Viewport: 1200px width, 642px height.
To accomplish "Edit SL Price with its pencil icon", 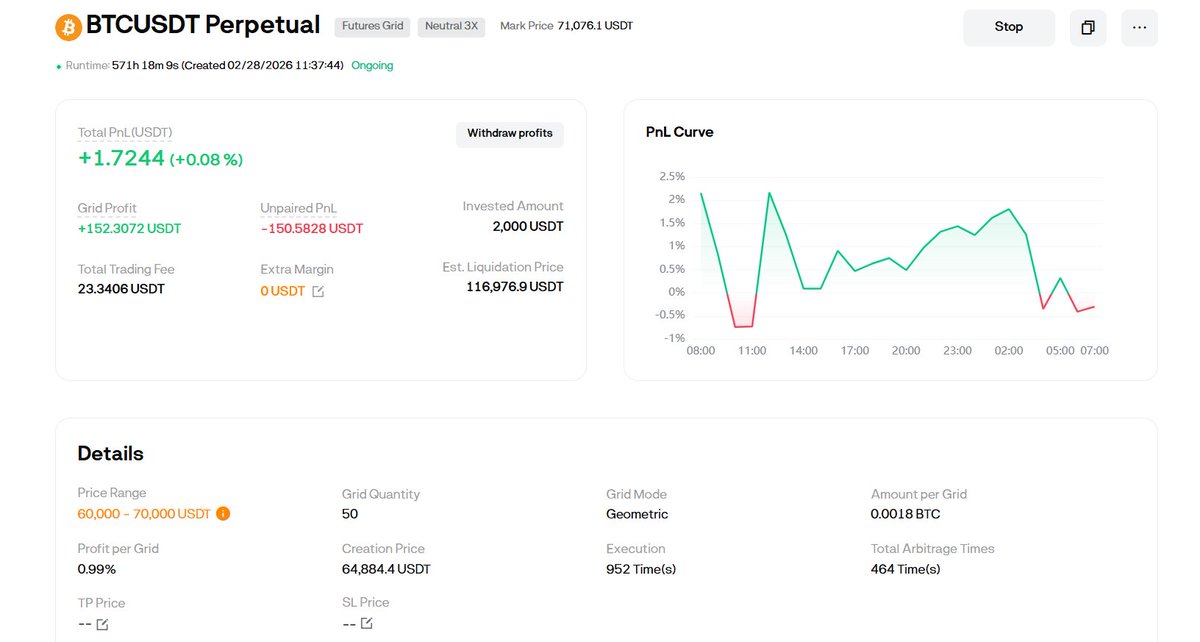I will point(366,623).
